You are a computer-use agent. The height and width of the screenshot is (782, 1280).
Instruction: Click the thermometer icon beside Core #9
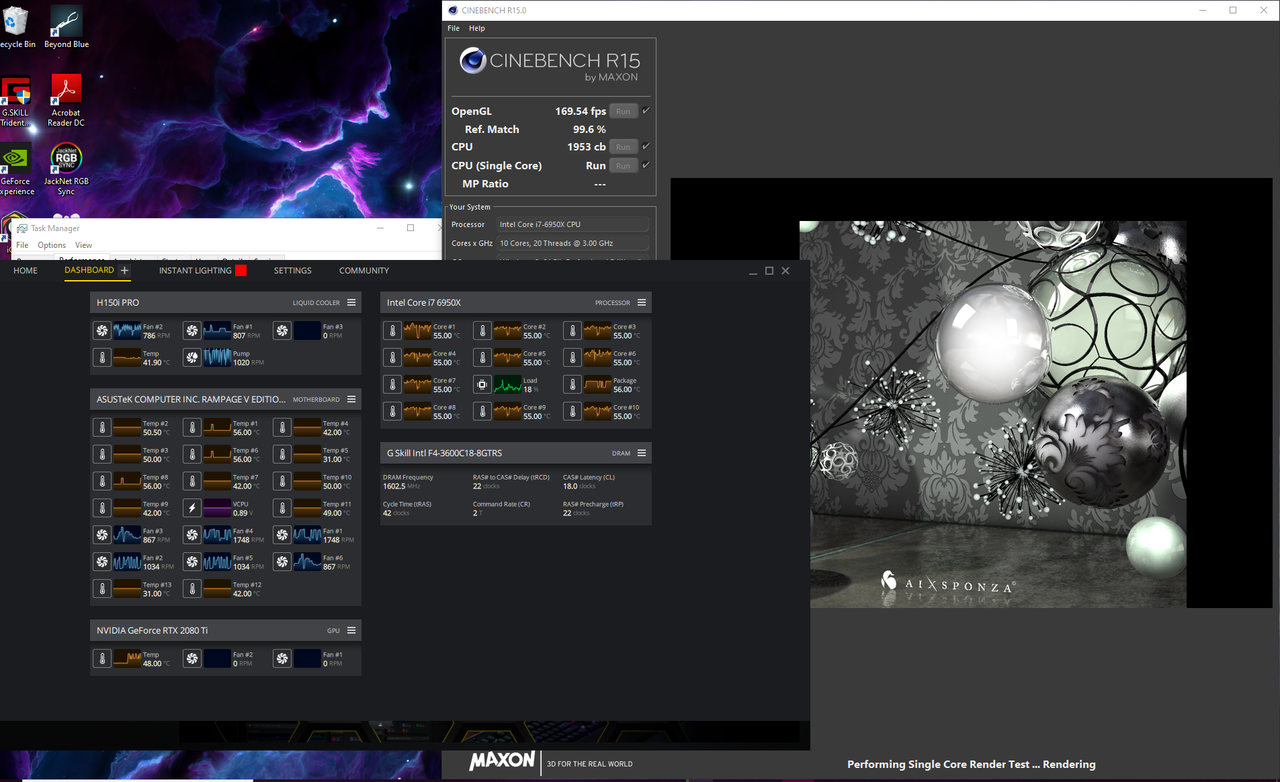click(x=481, y=410)
